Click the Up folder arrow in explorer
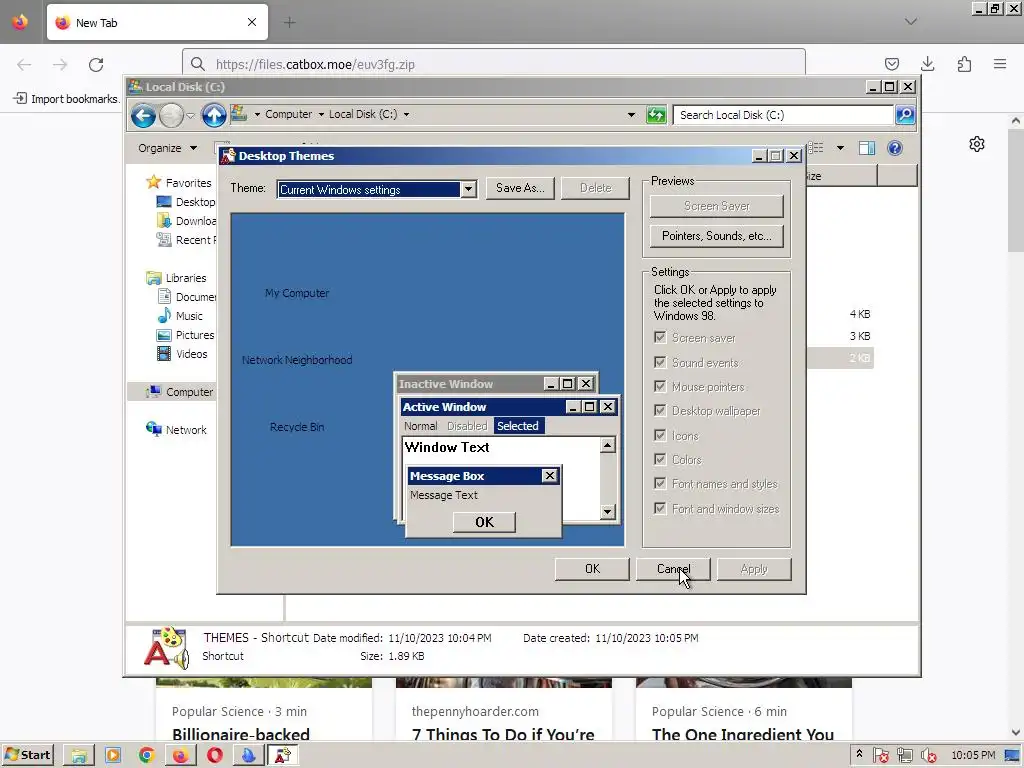The image size is (1024, 768). pos(214,116)
